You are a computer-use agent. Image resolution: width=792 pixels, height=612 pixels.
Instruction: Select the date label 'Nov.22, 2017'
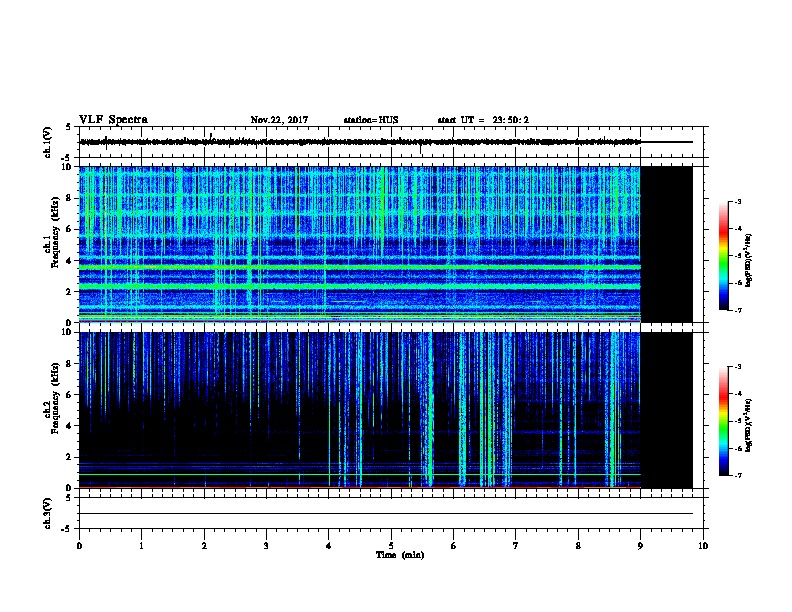(x=279, y=120)
